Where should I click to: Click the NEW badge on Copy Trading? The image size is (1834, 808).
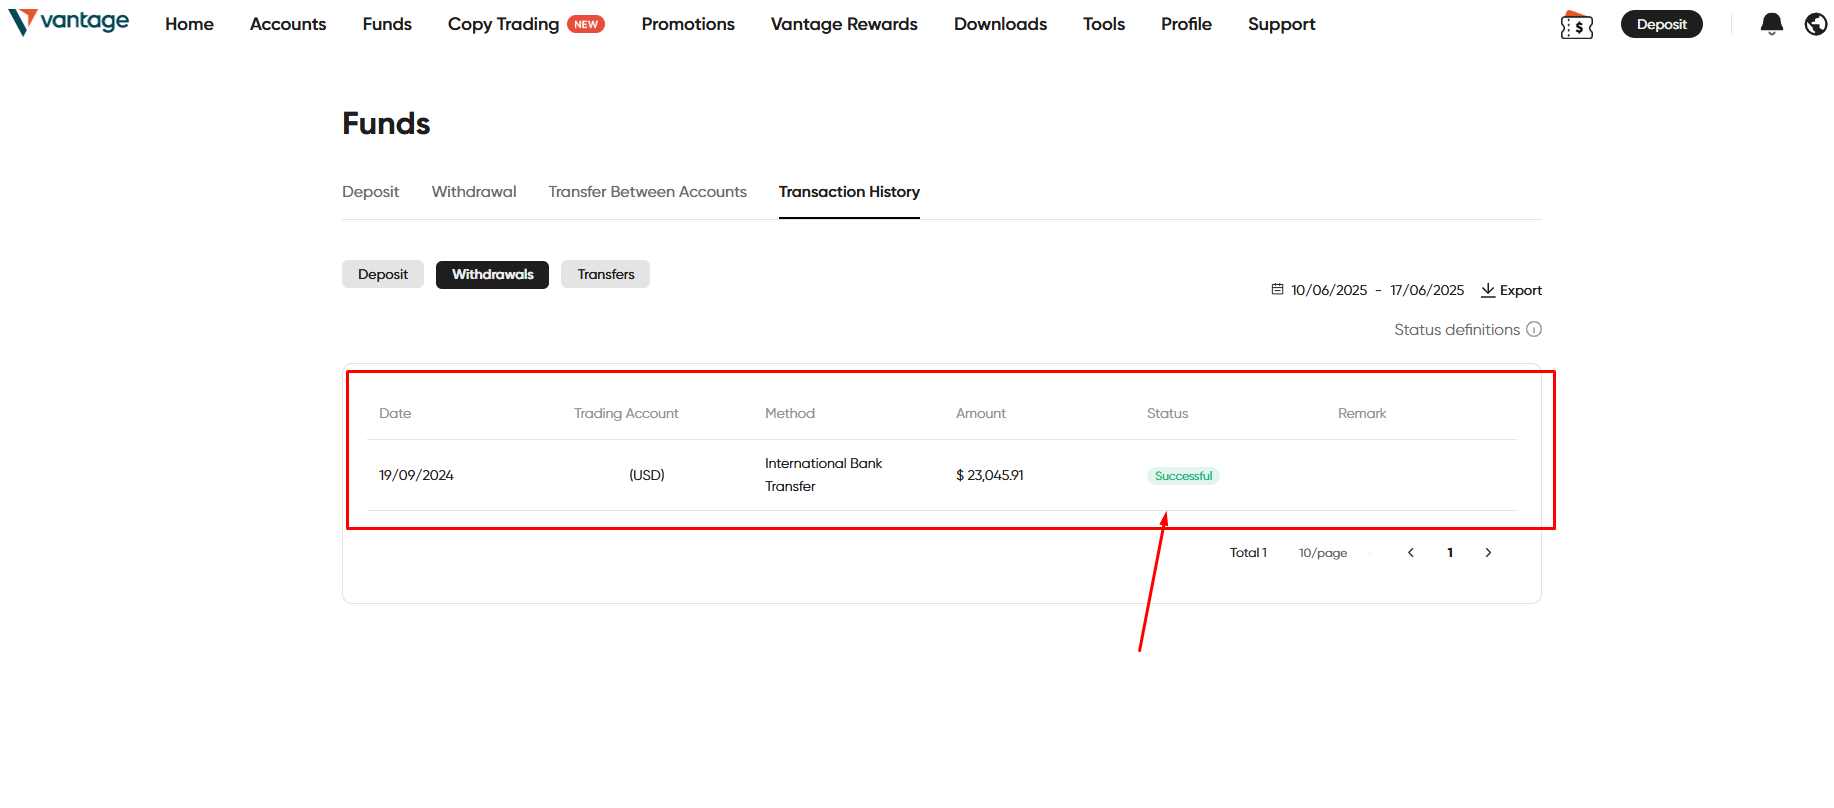[586, 24]
